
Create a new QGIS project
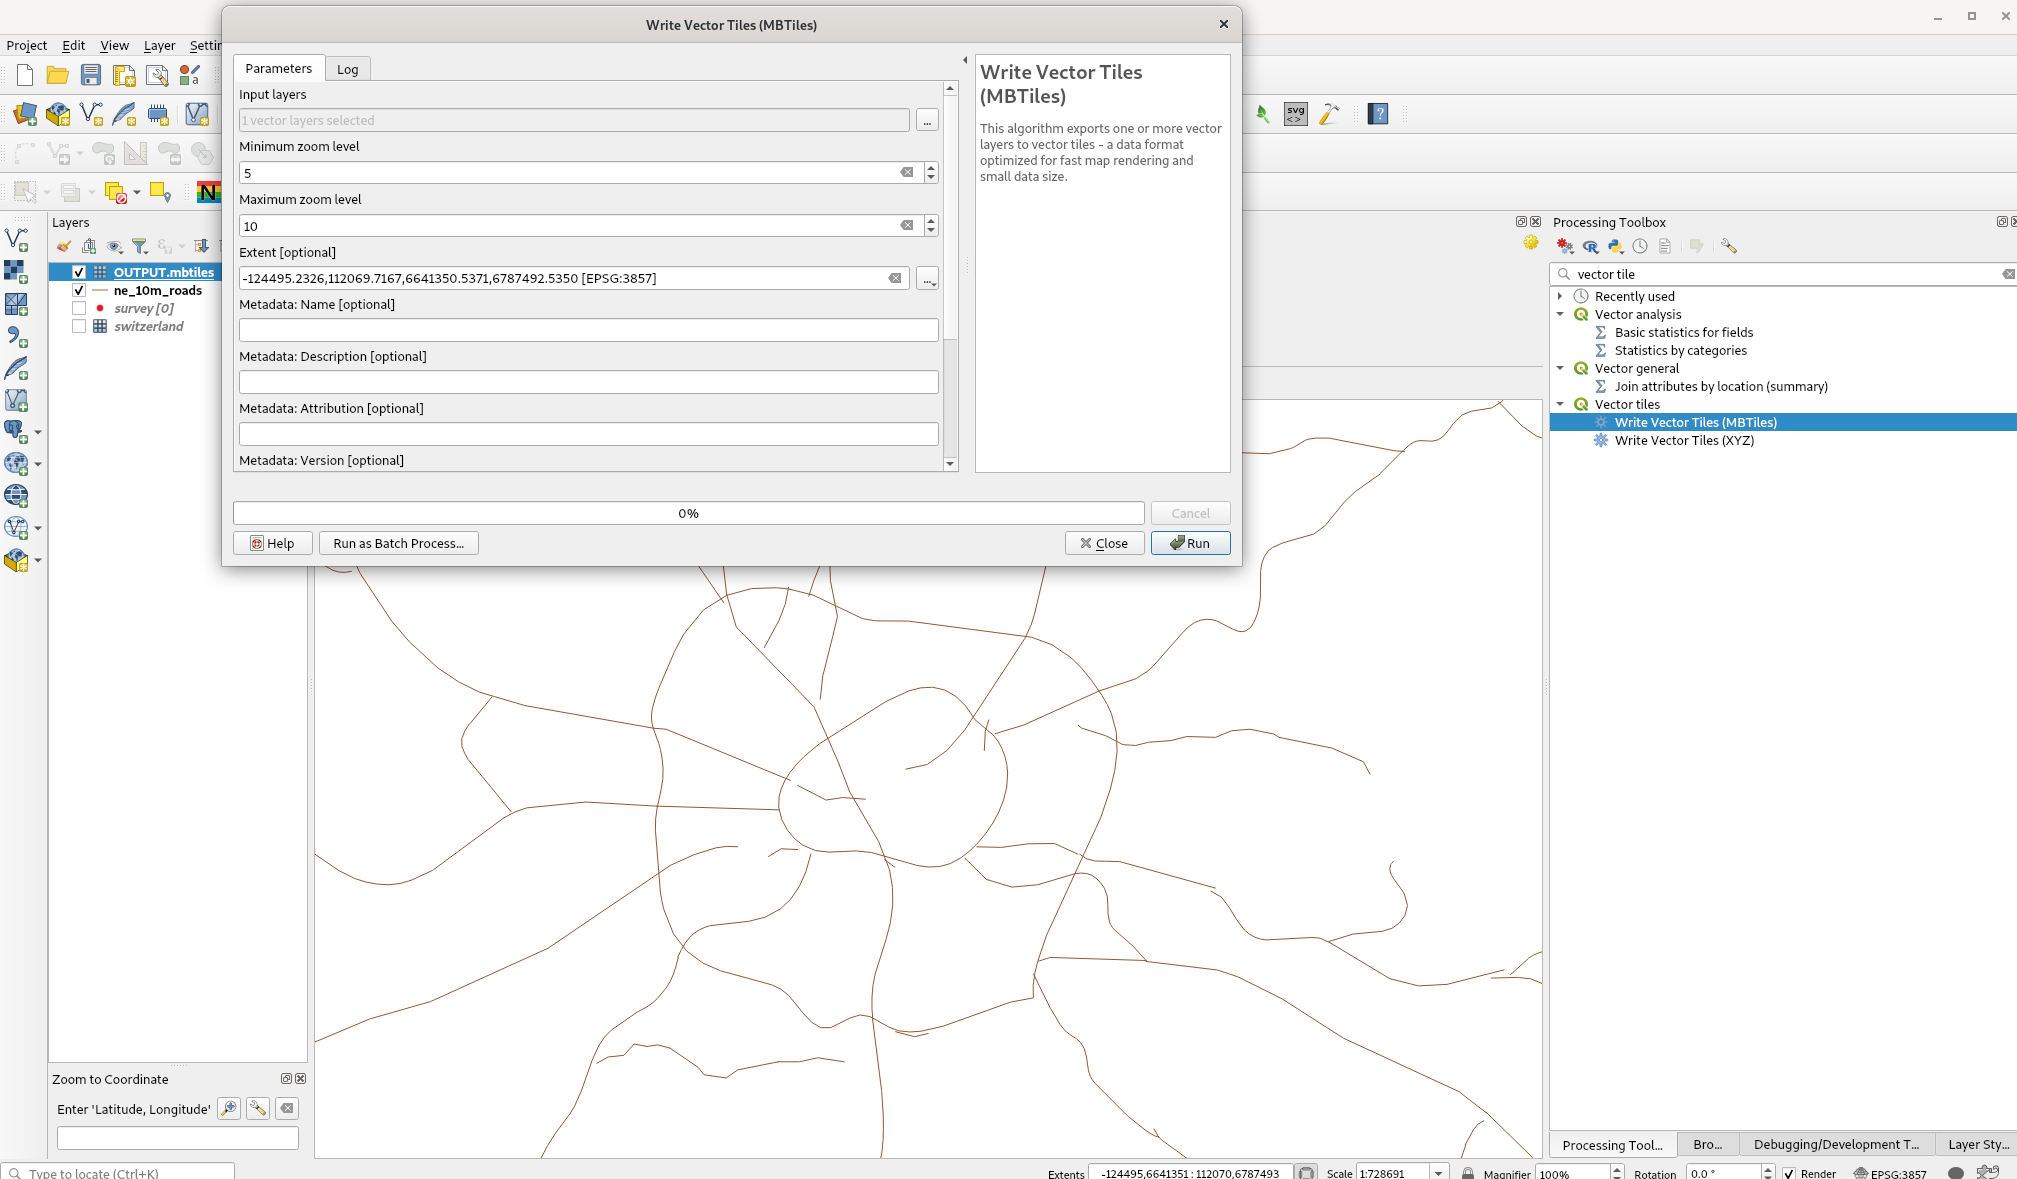click(23, 74)
